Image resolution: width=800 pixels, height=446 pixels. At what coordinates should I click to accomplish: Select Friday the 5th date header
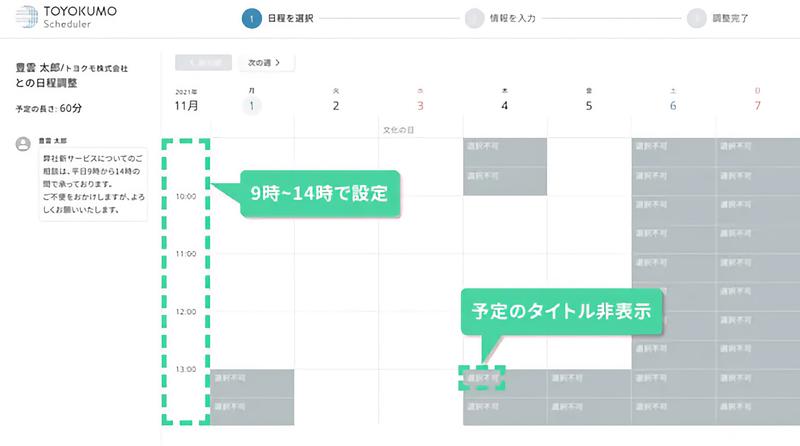(x=589, y=106)
